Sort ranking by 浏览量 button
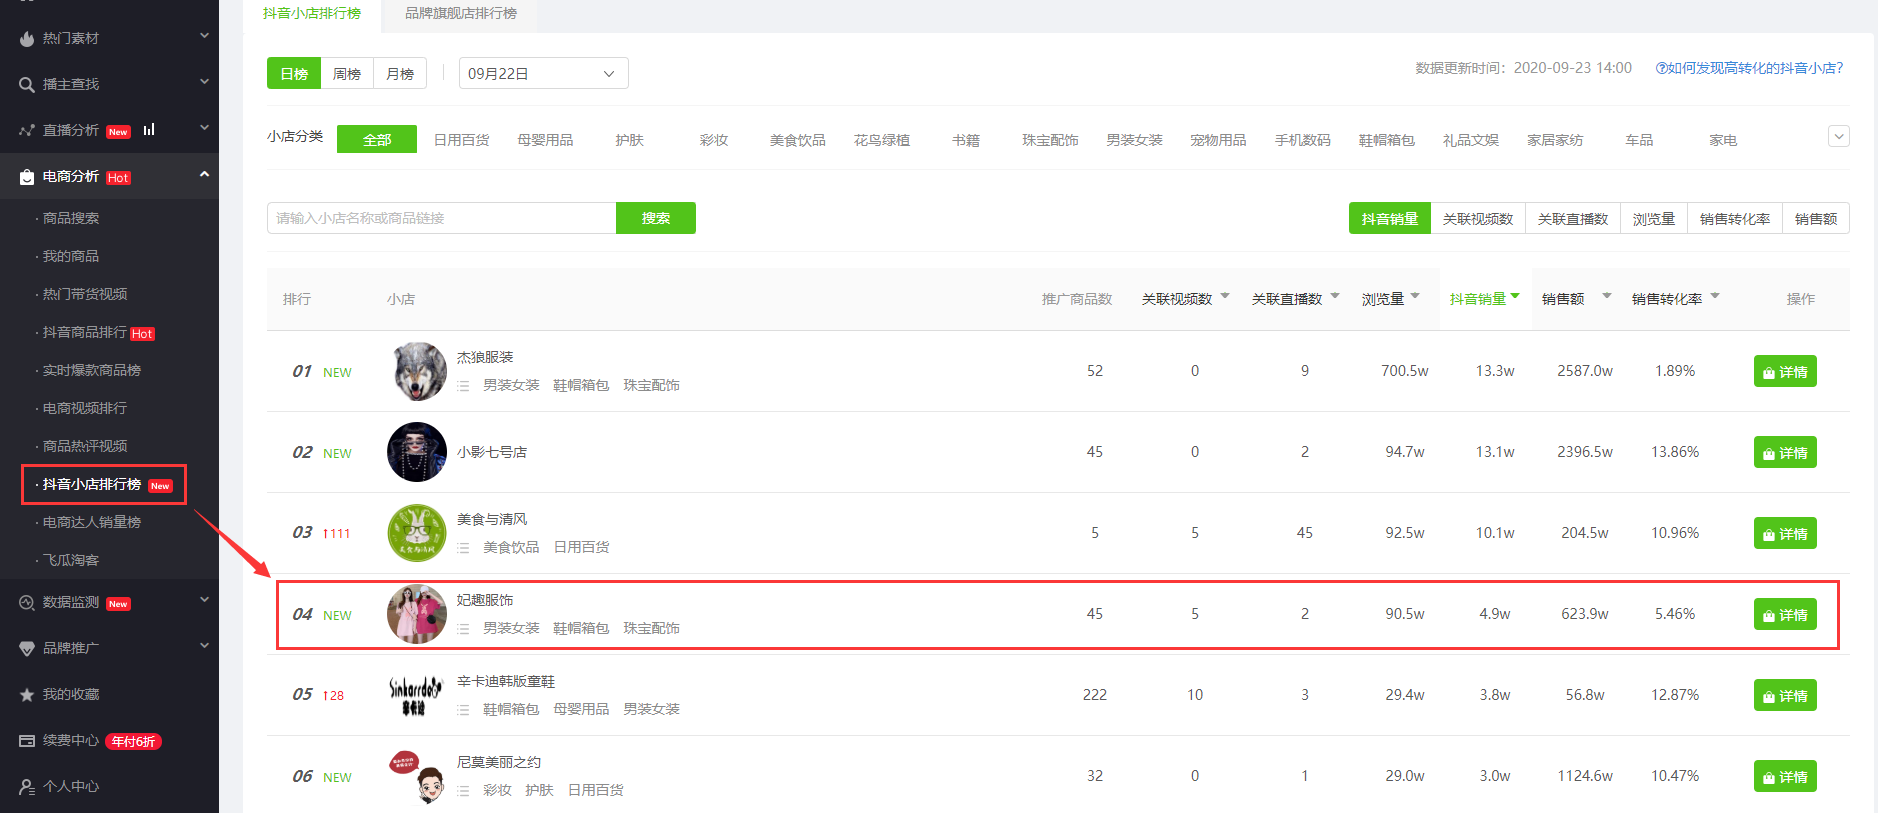This screenshot has width=1878, height=813. coord(1654,218)
